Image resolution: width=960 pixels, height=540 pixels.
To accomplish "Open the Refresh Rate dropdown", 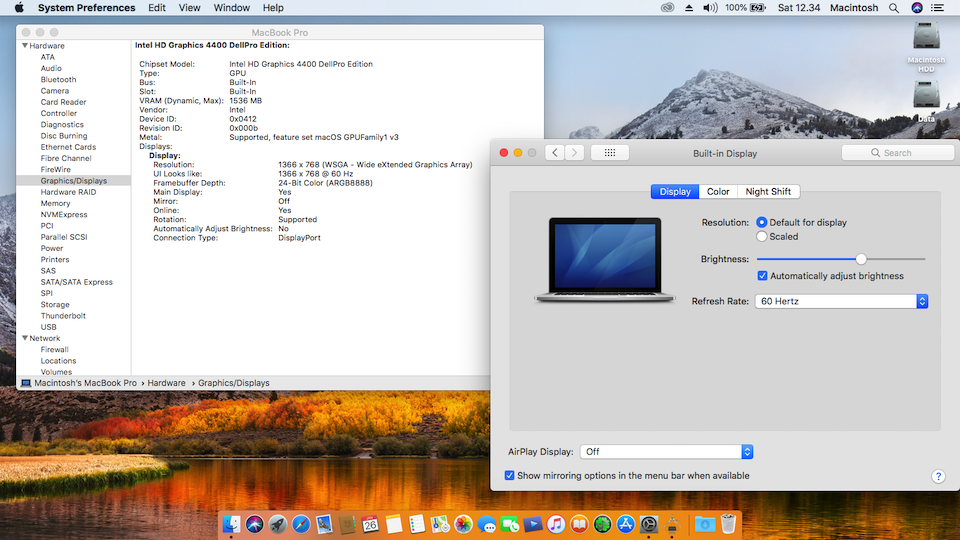I will (842, 301).
